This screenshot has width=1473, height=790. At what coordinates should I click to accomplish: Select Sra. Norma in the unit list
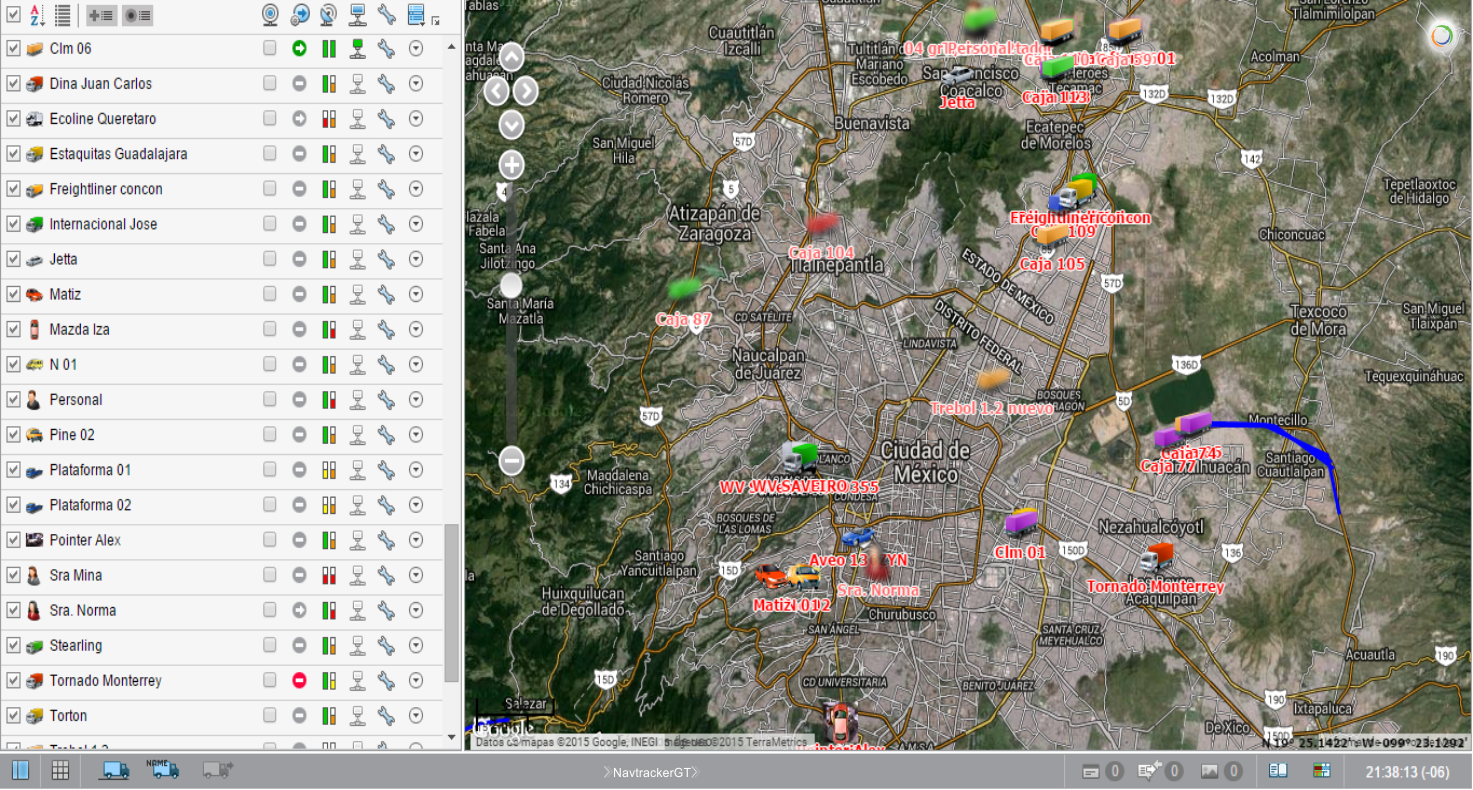point(82,611)
